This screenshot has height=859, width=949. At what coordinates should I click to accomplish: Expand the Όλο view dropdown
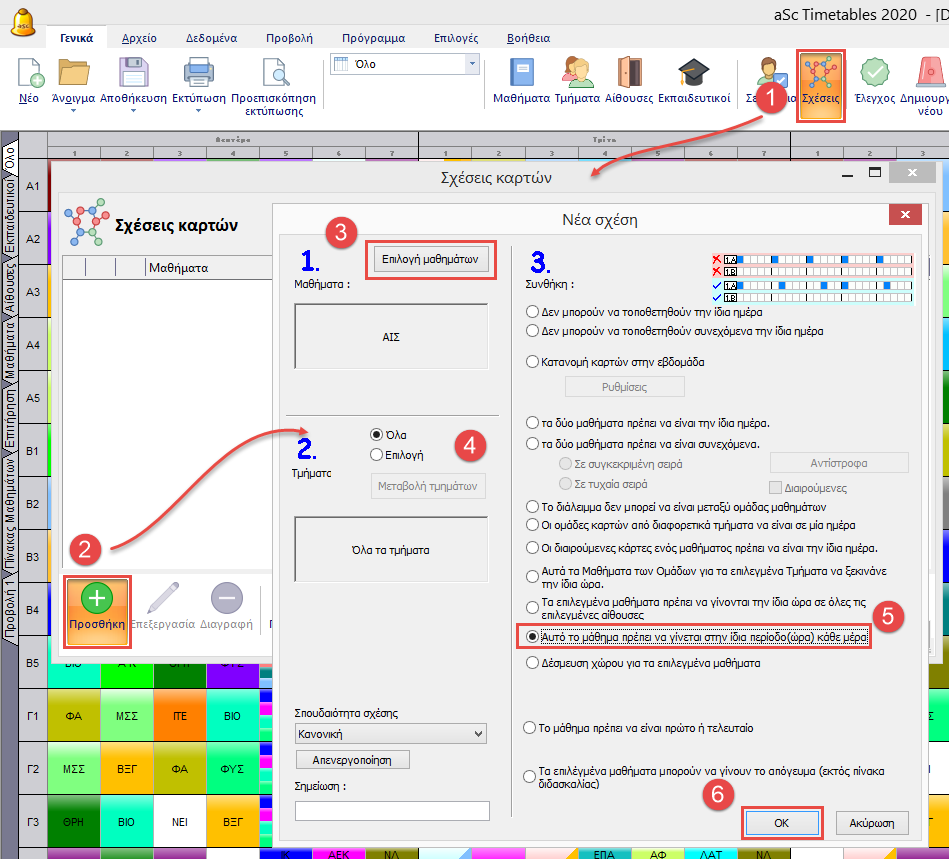pyautogui.click(x=472, y=64)
